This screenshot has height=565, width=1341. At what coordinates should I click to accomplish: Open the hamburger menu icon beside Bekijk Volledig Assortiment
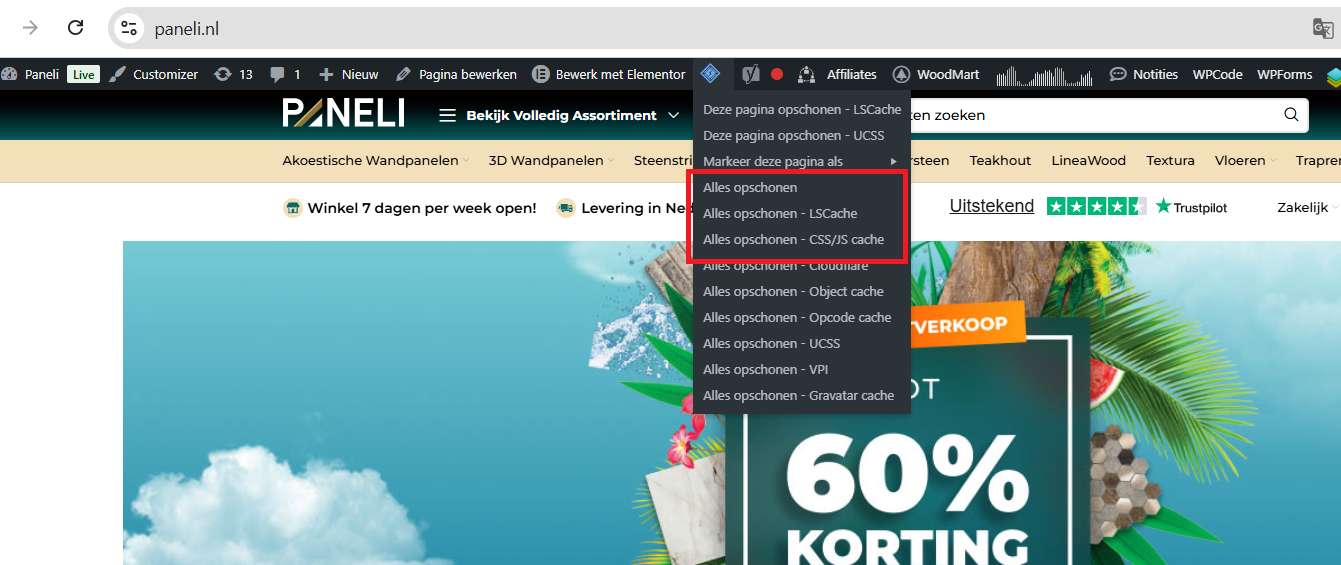pos(447,115)
